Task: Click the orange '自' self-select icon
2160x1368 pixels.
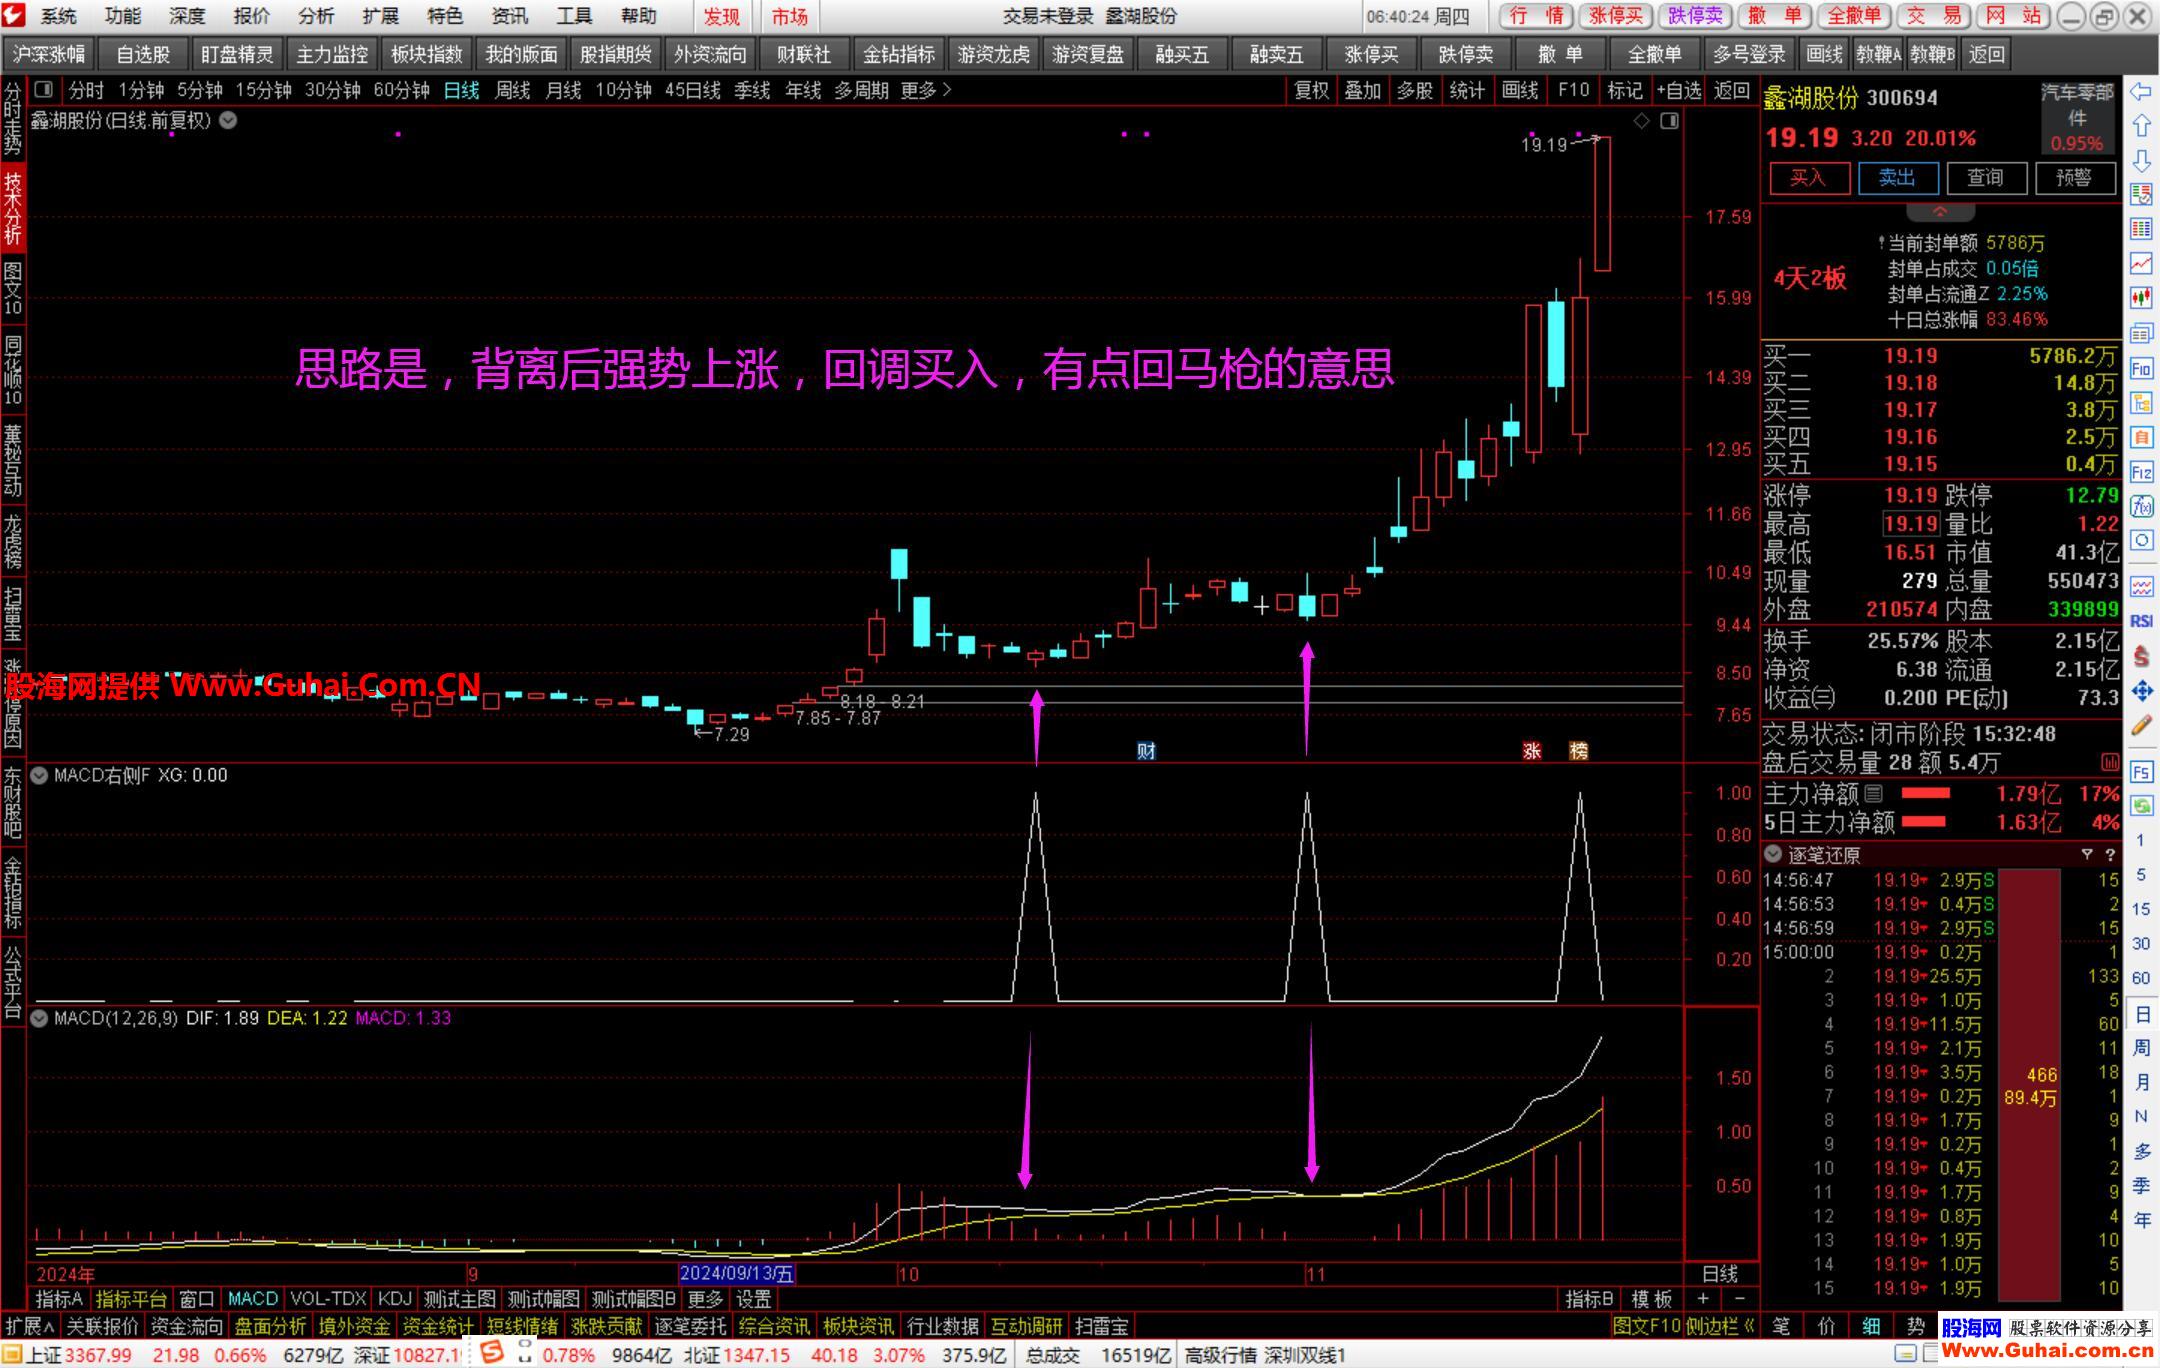Action: click(2141, 437)
